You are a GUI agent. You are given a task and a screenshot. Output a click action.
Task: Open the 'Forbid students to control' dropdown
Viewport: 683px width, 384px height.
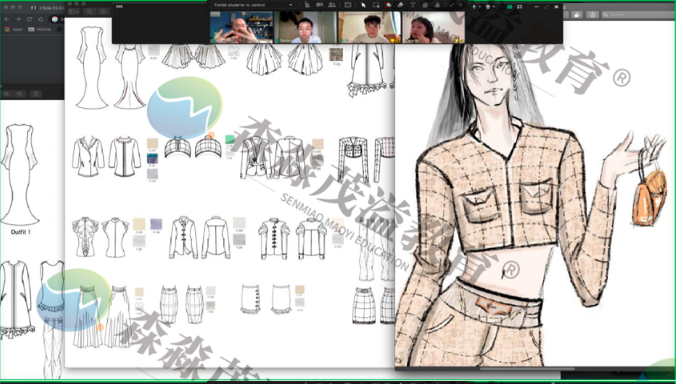pyautogui.click(x=253, y=5)
